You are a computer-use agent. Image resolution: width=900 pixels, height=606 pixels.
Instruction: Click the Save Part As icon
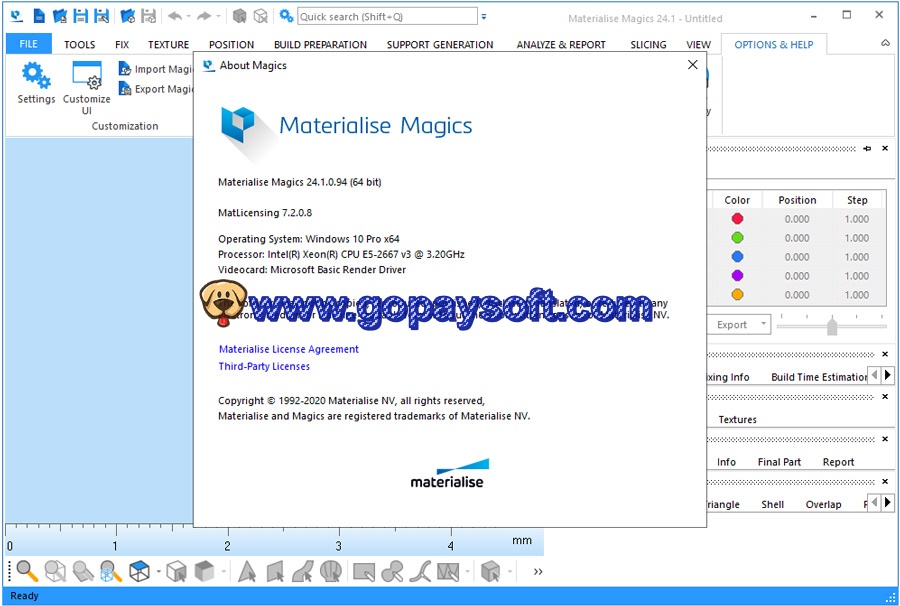click(x=102, y=16)
